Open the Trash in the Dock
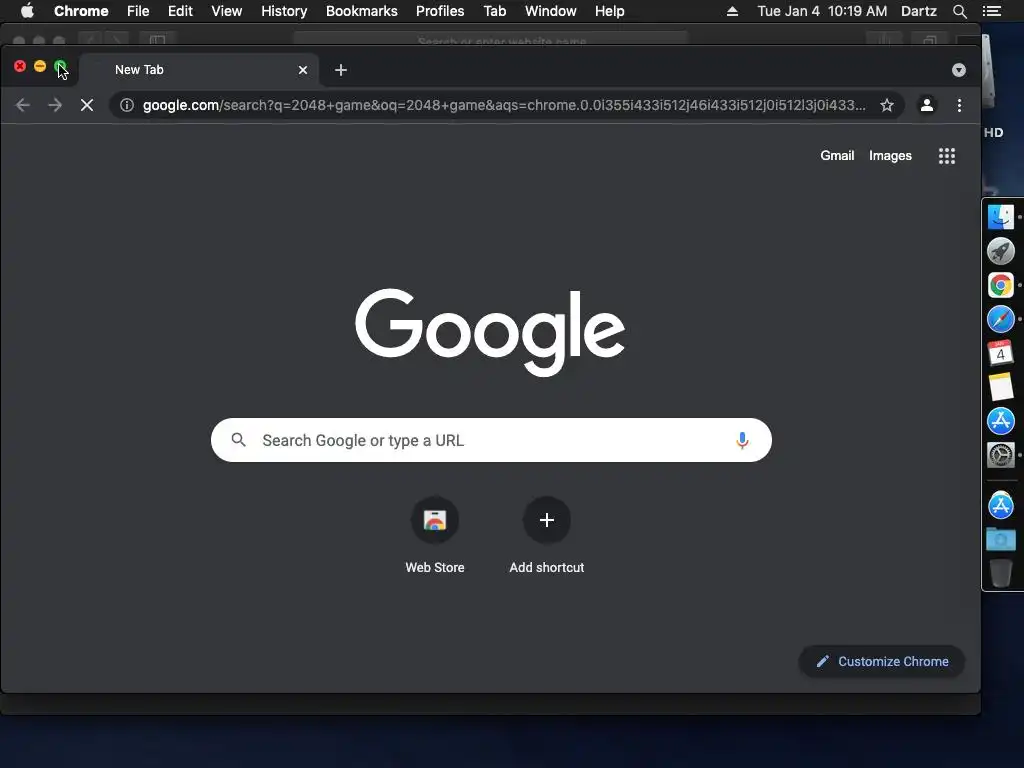Screen dimensions: 1024x768 coord(1000,573)
